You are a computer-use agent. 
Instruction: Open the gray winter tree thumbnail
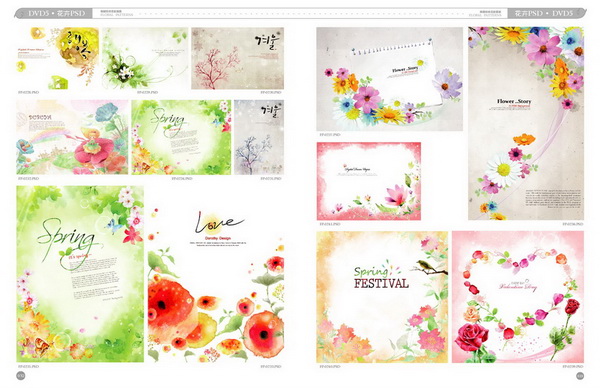tap(259, 137)
